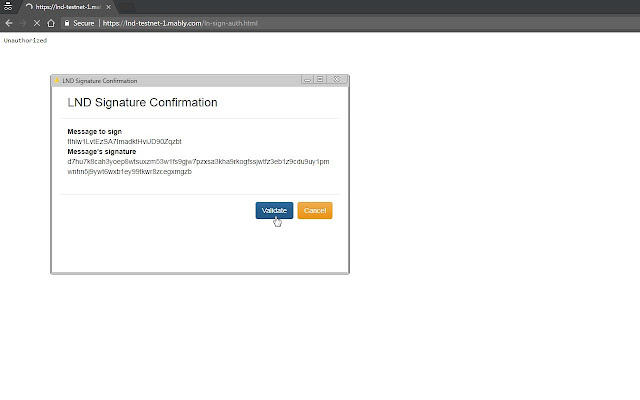The image size is (640, 400).
Task: Click the Secure padlock indicator
Action: [x=80, y=23]
